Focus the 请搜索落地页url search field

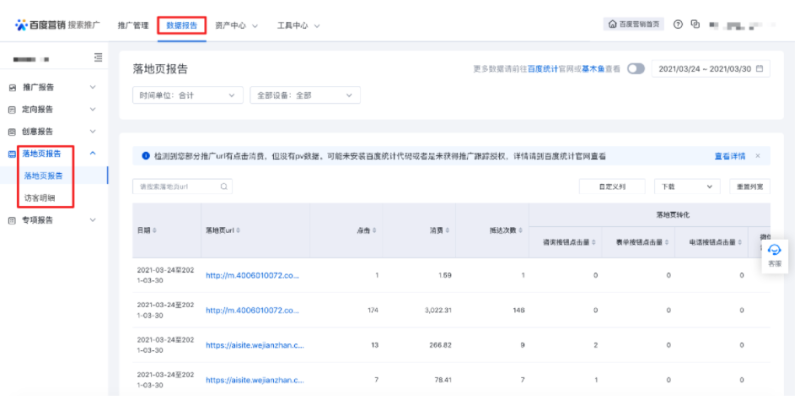pos(183,187)
